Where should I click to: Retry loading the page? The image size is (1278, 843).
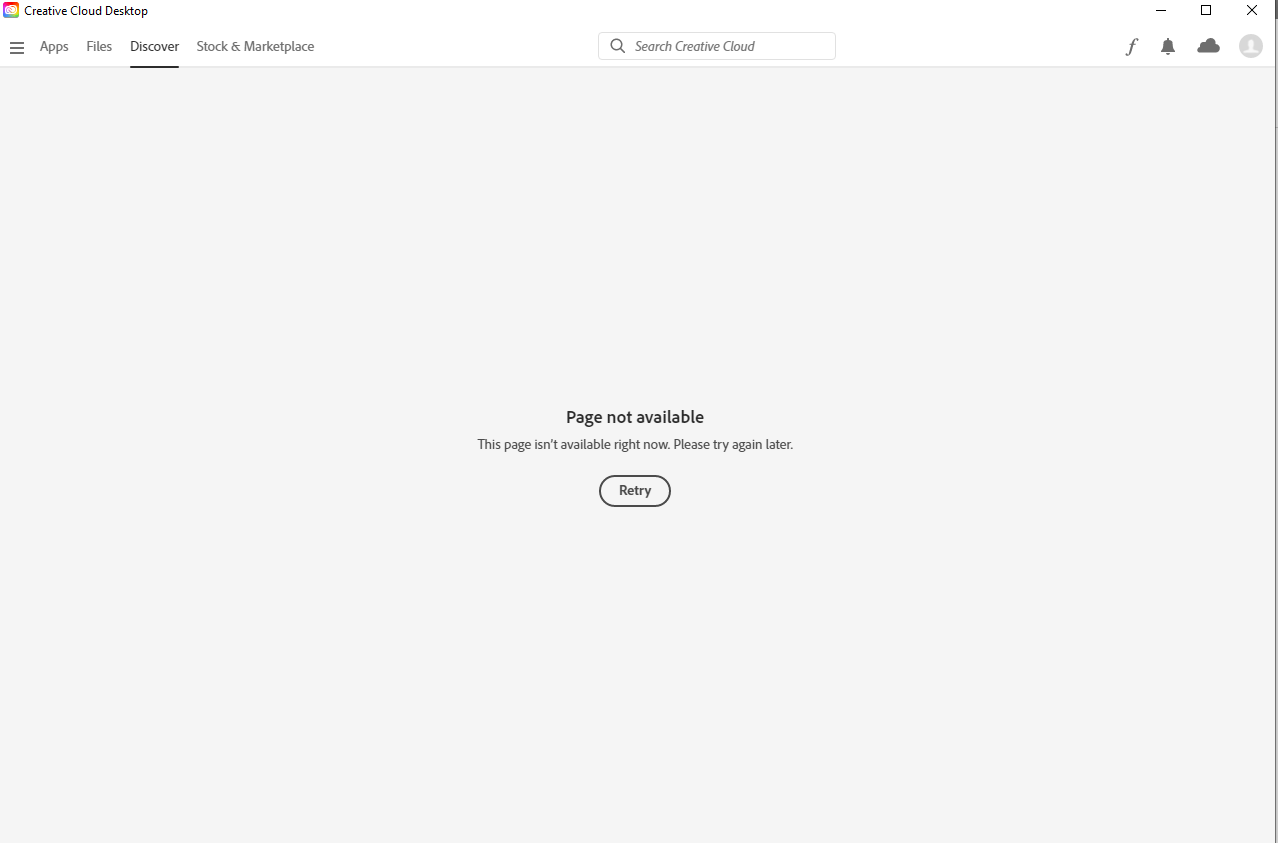[x=634, y=490]
